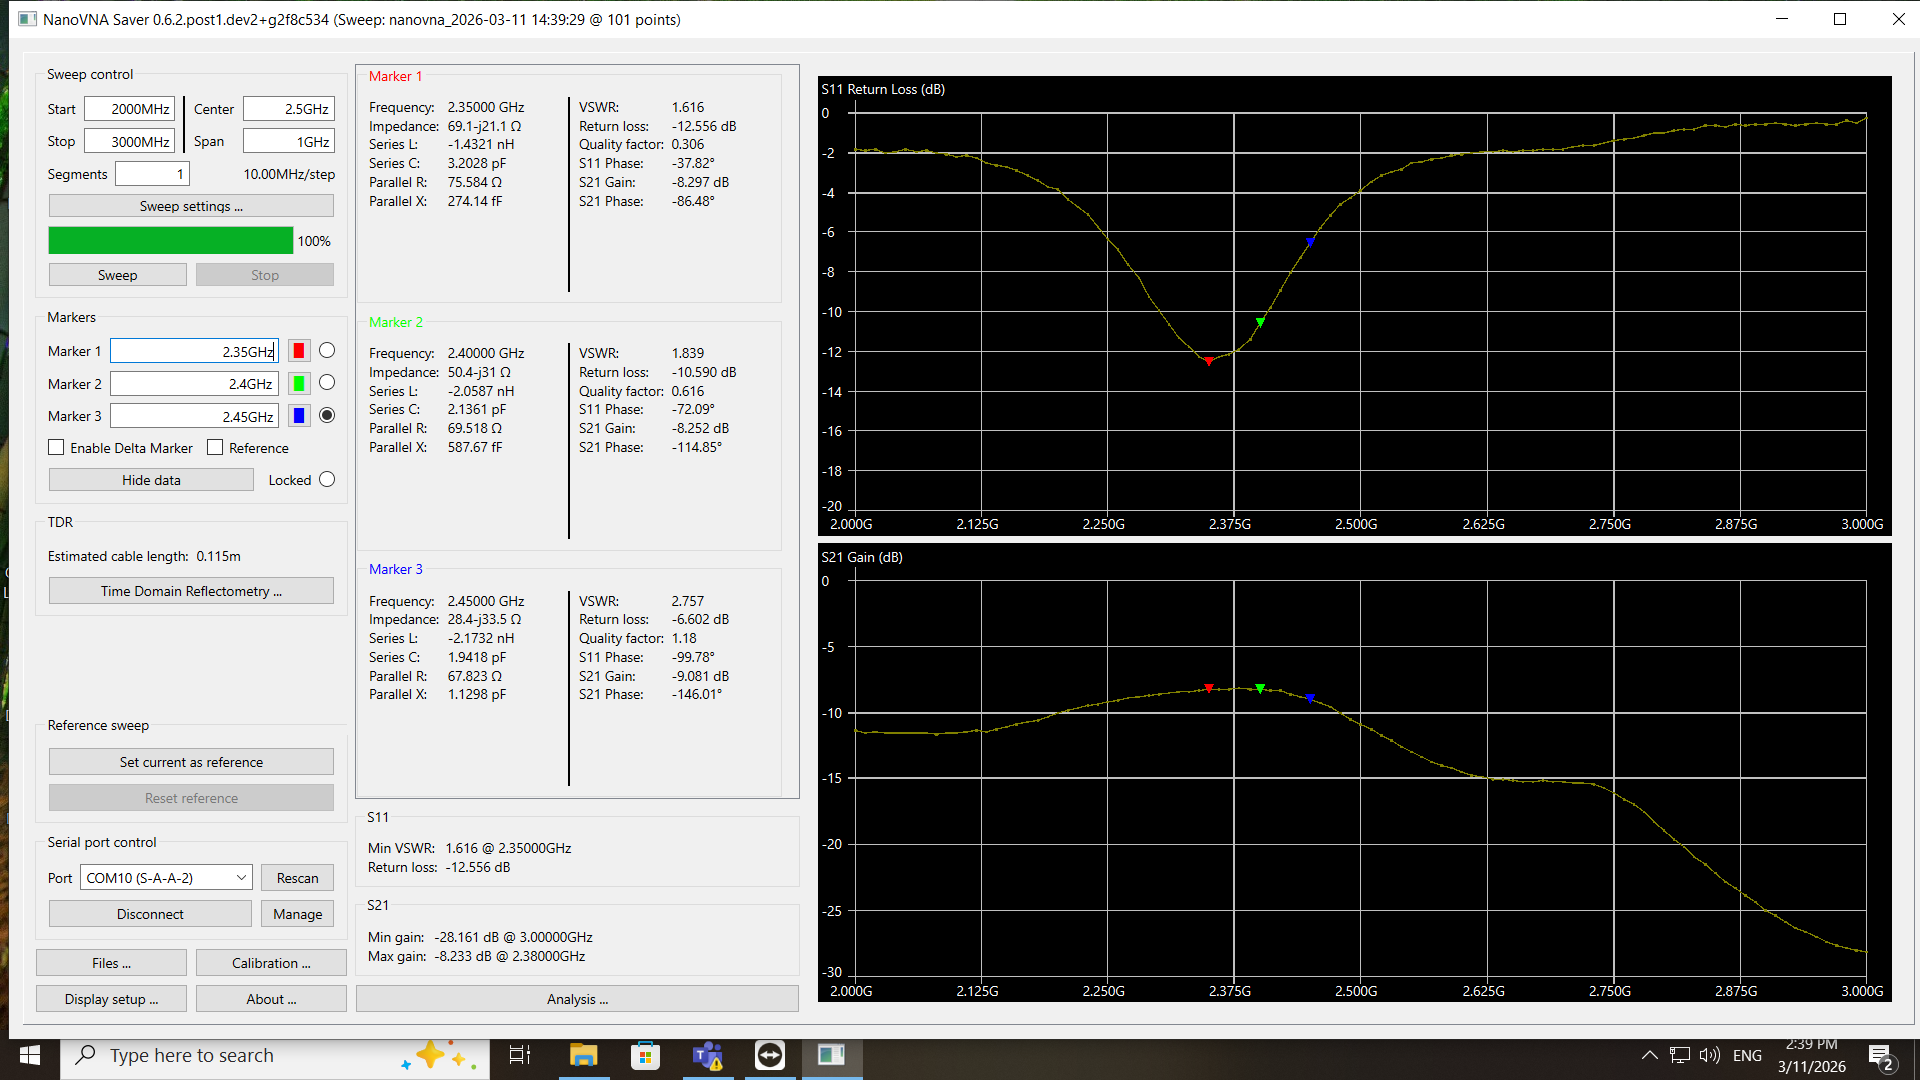This screenshot has width=1920, height=1080.
Task: Open the volume control in system tray
Action: point(1709,1055)
